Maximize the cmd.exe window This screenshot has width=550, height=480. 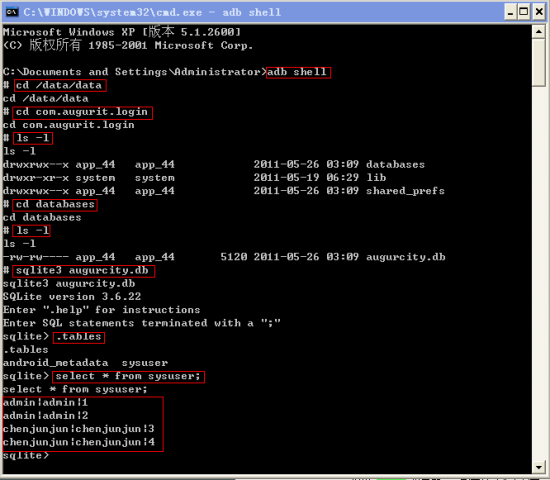click(x=524, y=13)
